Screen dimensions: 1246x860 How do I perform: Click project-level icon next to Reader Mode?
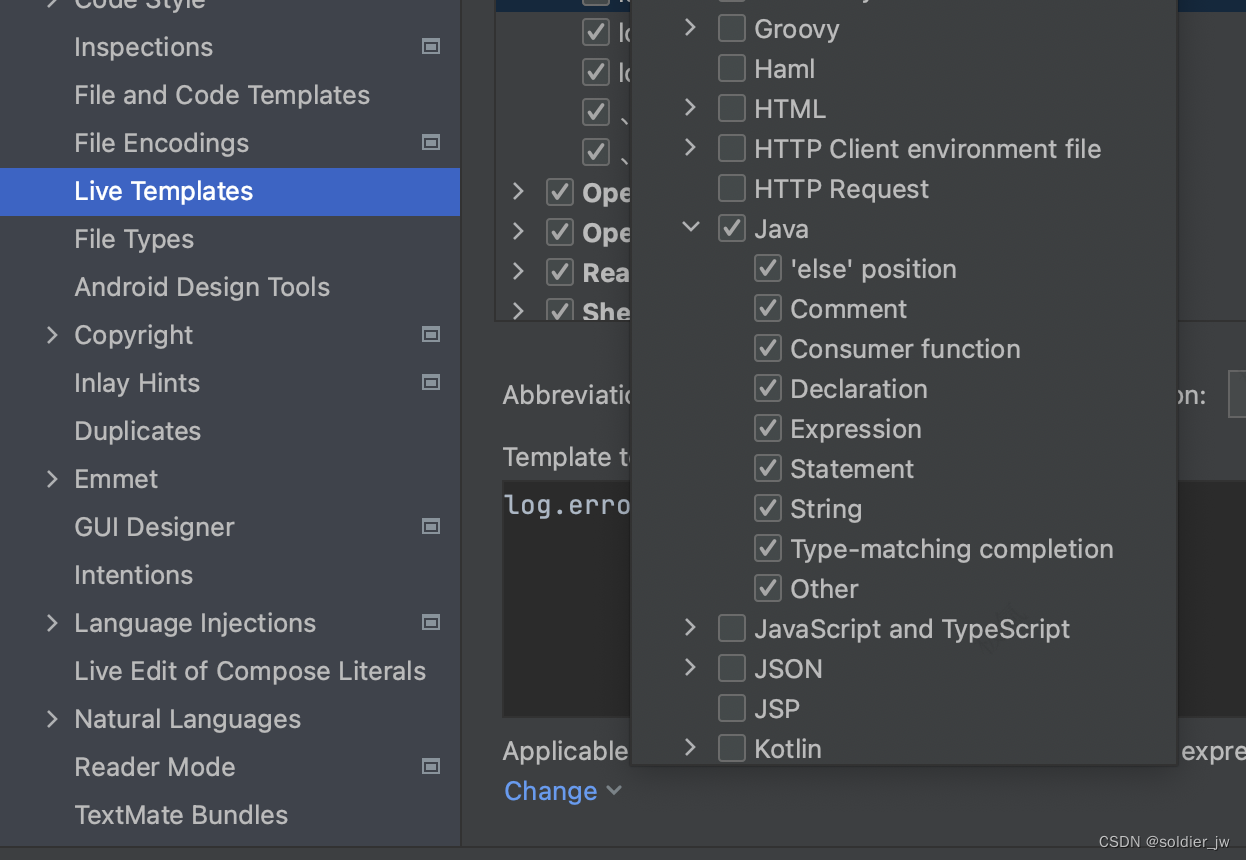431,767
